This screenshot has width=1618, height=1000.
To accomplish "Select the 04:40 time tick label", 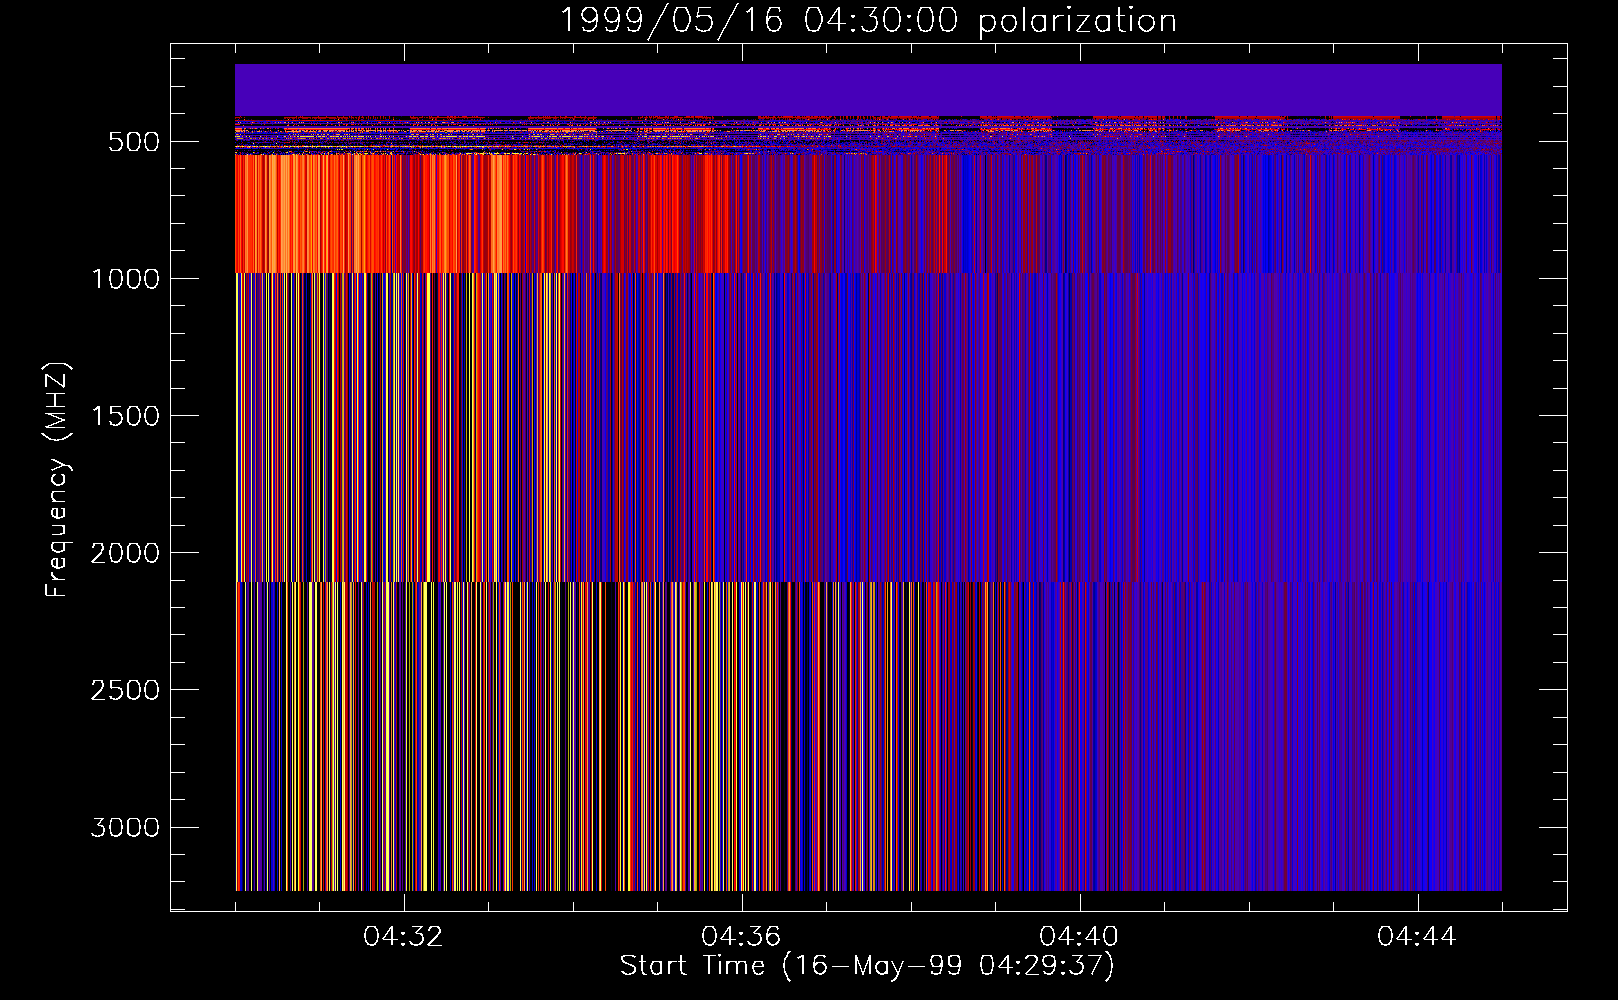I will click(x=1079, y=937).
